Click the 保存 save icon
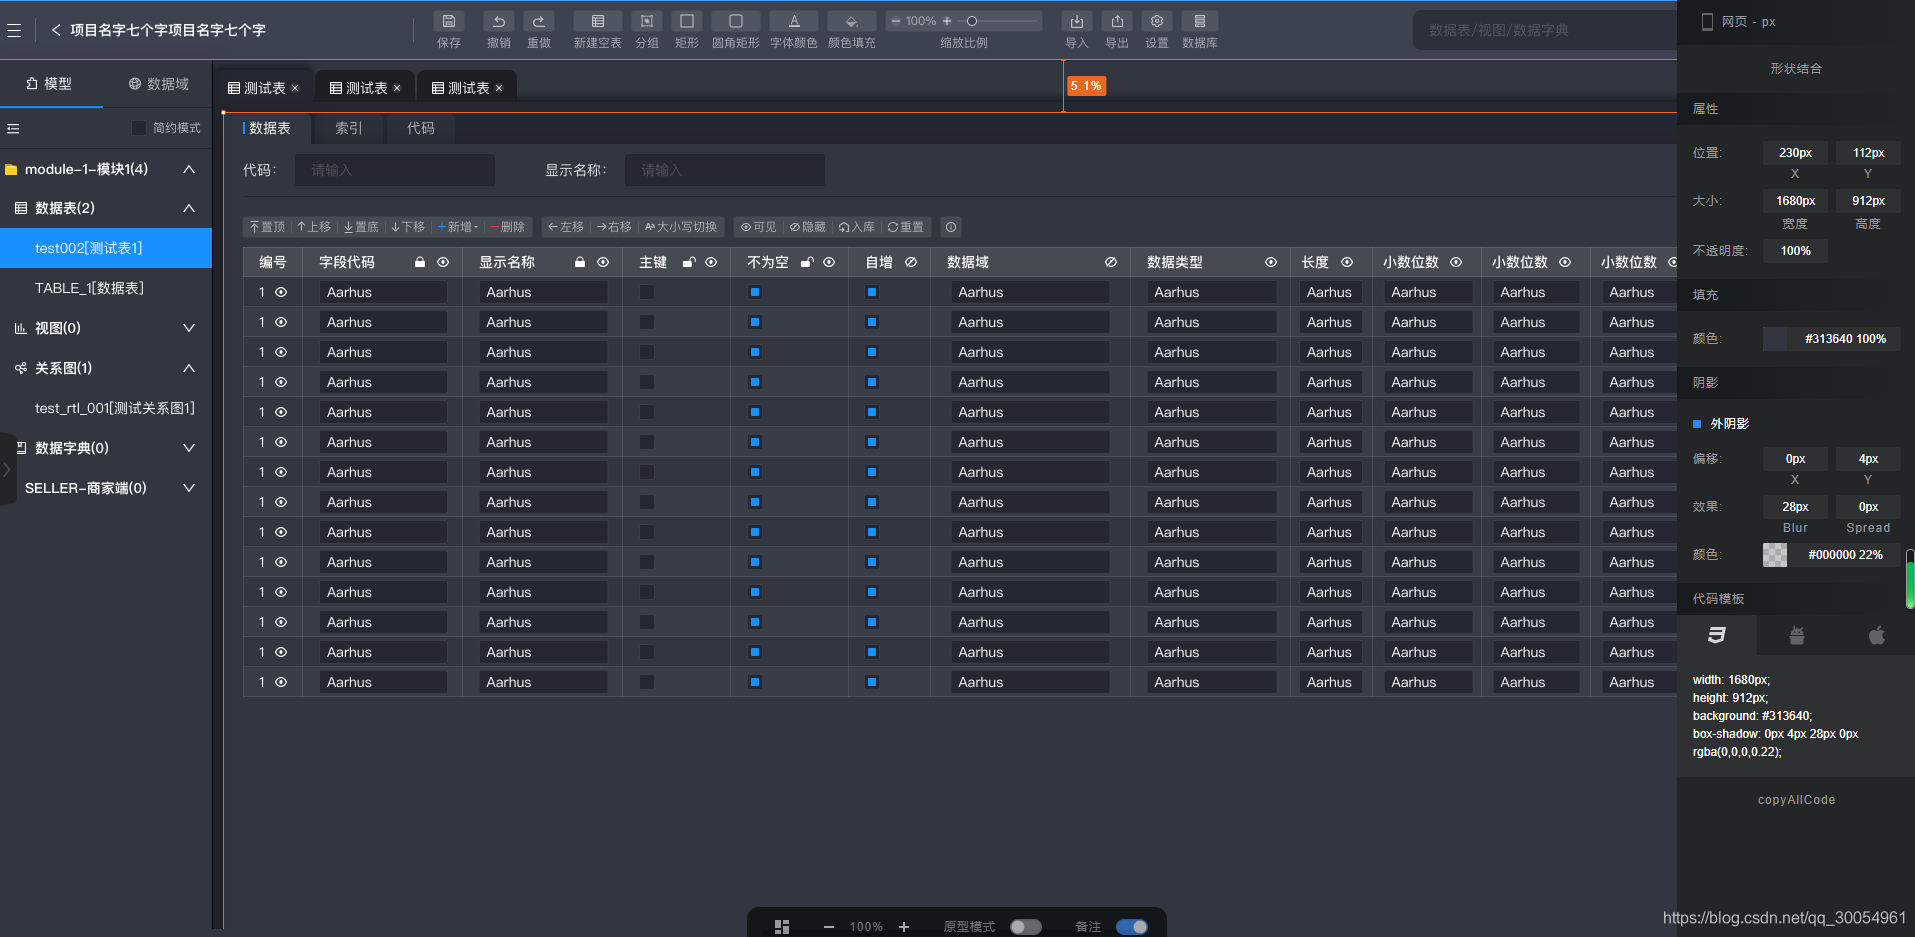The image size is (1915, 937). [449, 21]
